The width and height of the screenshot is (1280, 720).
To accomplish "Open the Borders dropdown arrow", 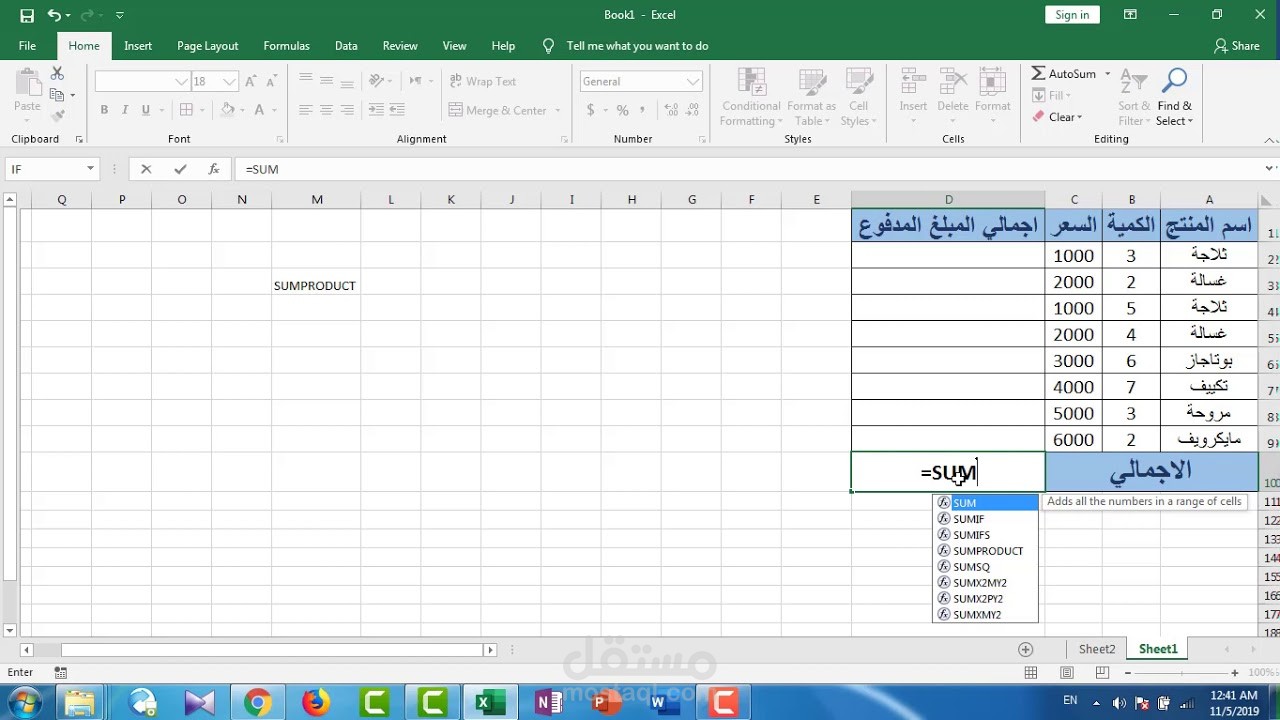I will pyautogui.click(x=202, y=110).
